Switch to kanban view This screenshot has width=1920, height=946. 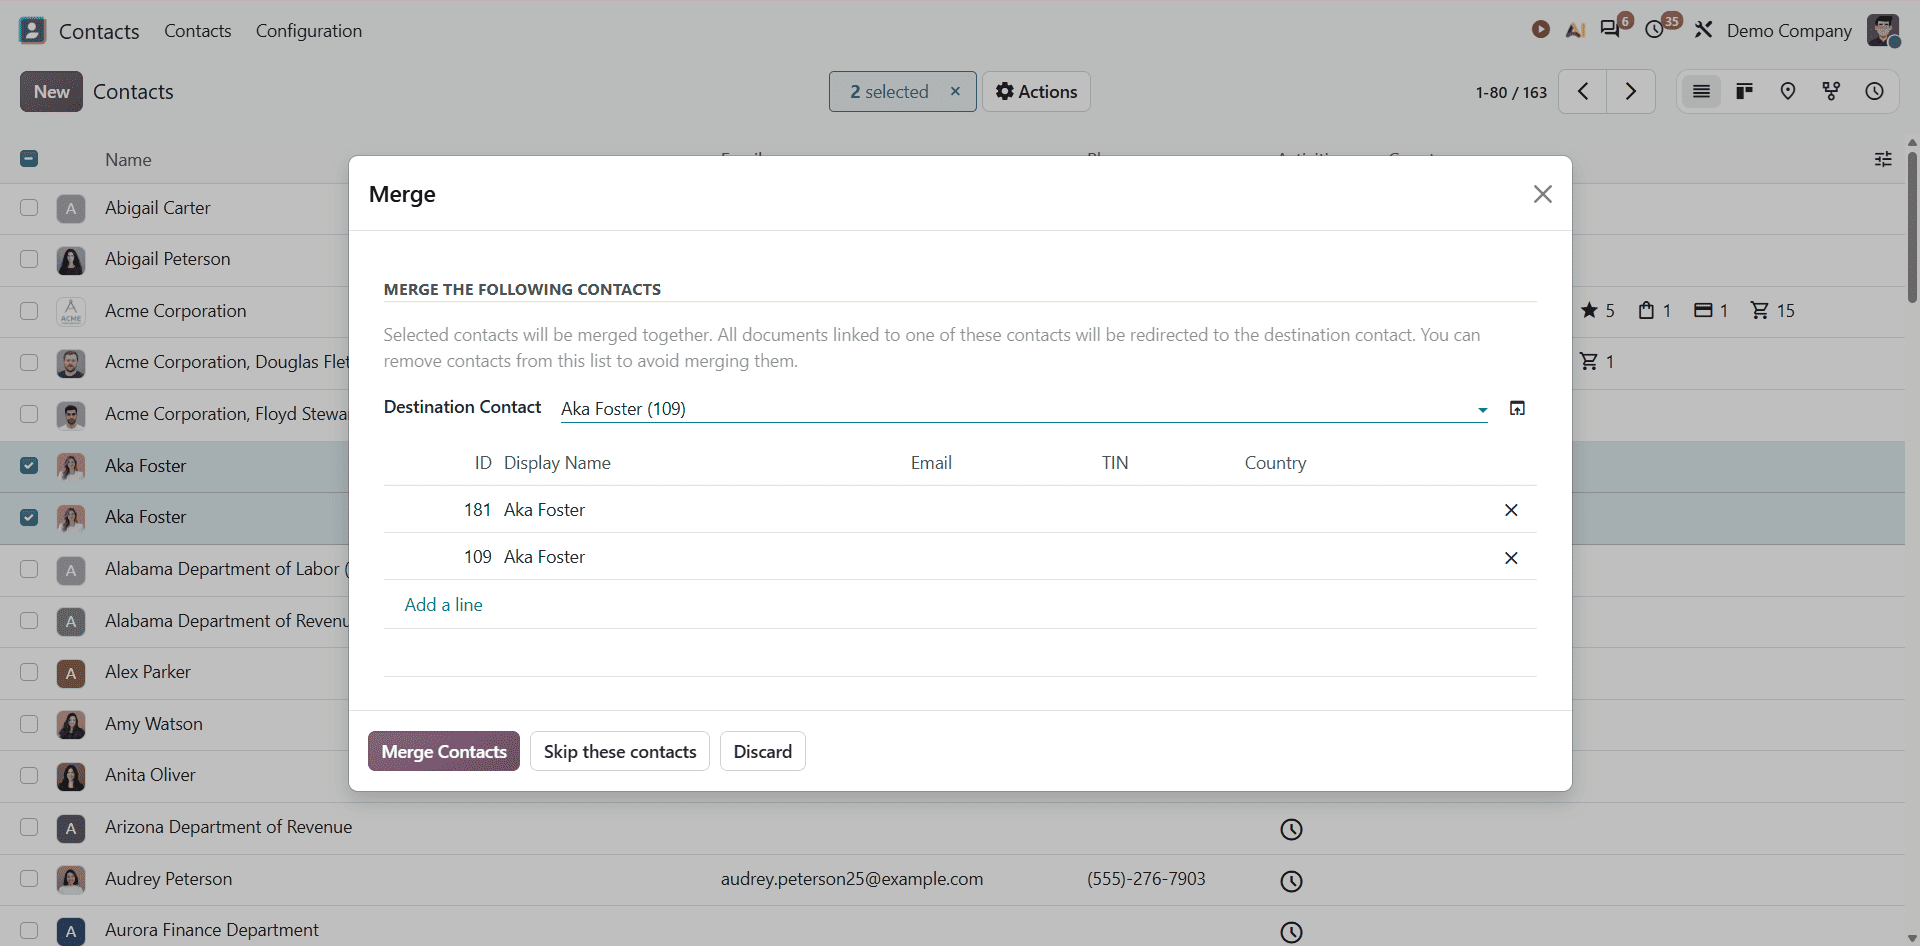(x=1745, y=91)
